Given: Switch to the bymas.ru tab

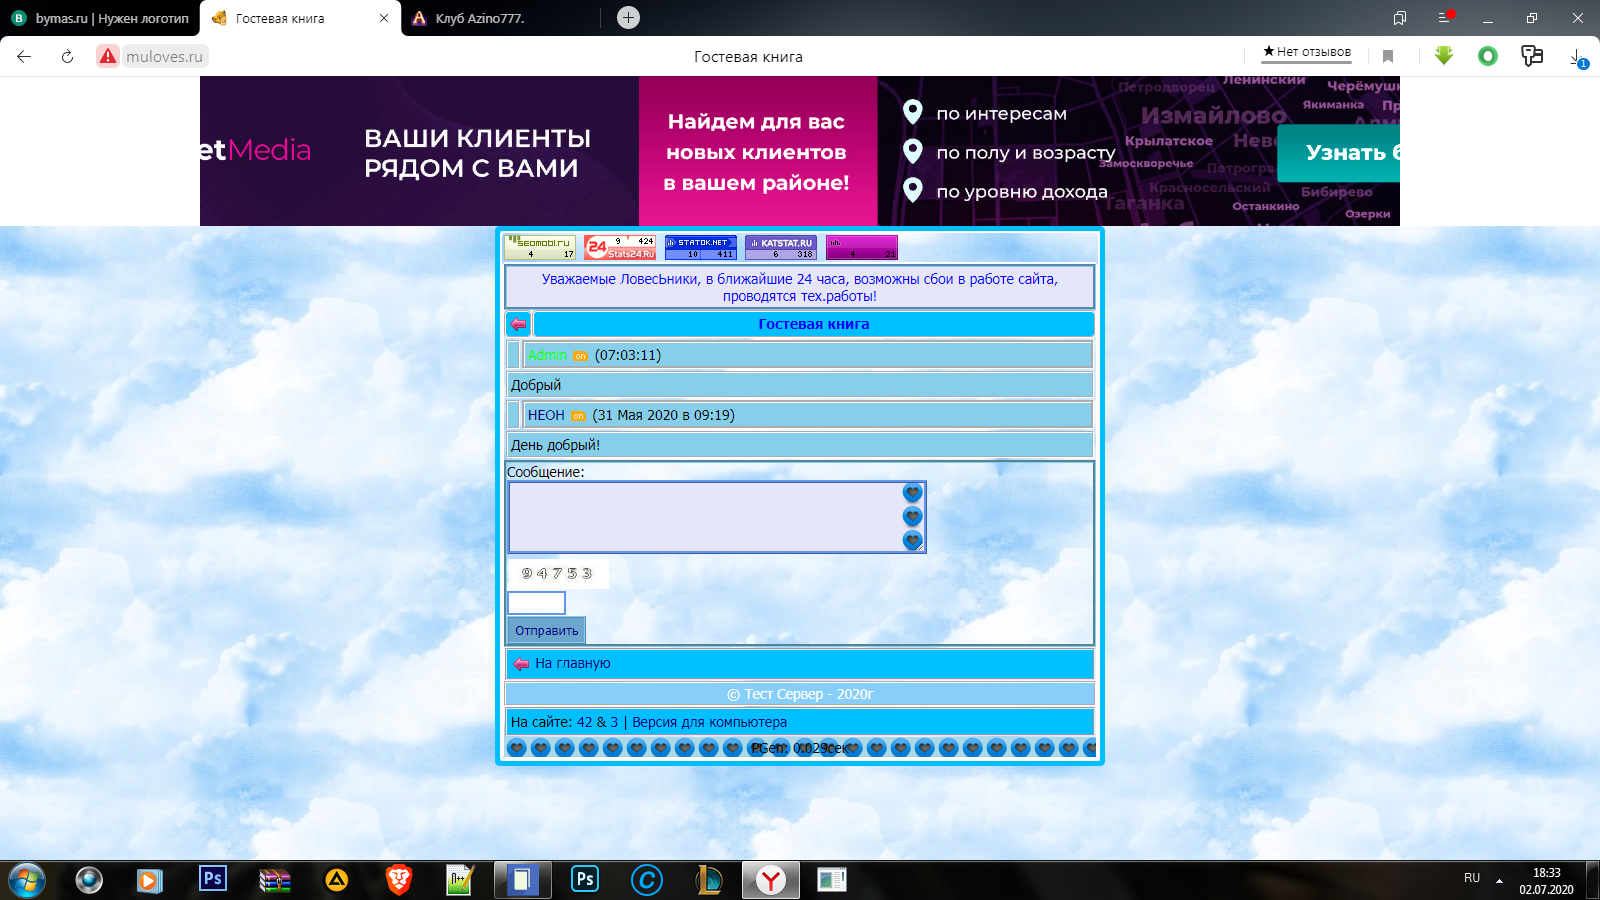Looking at the screenshot, I should click(x=100, y=18).
